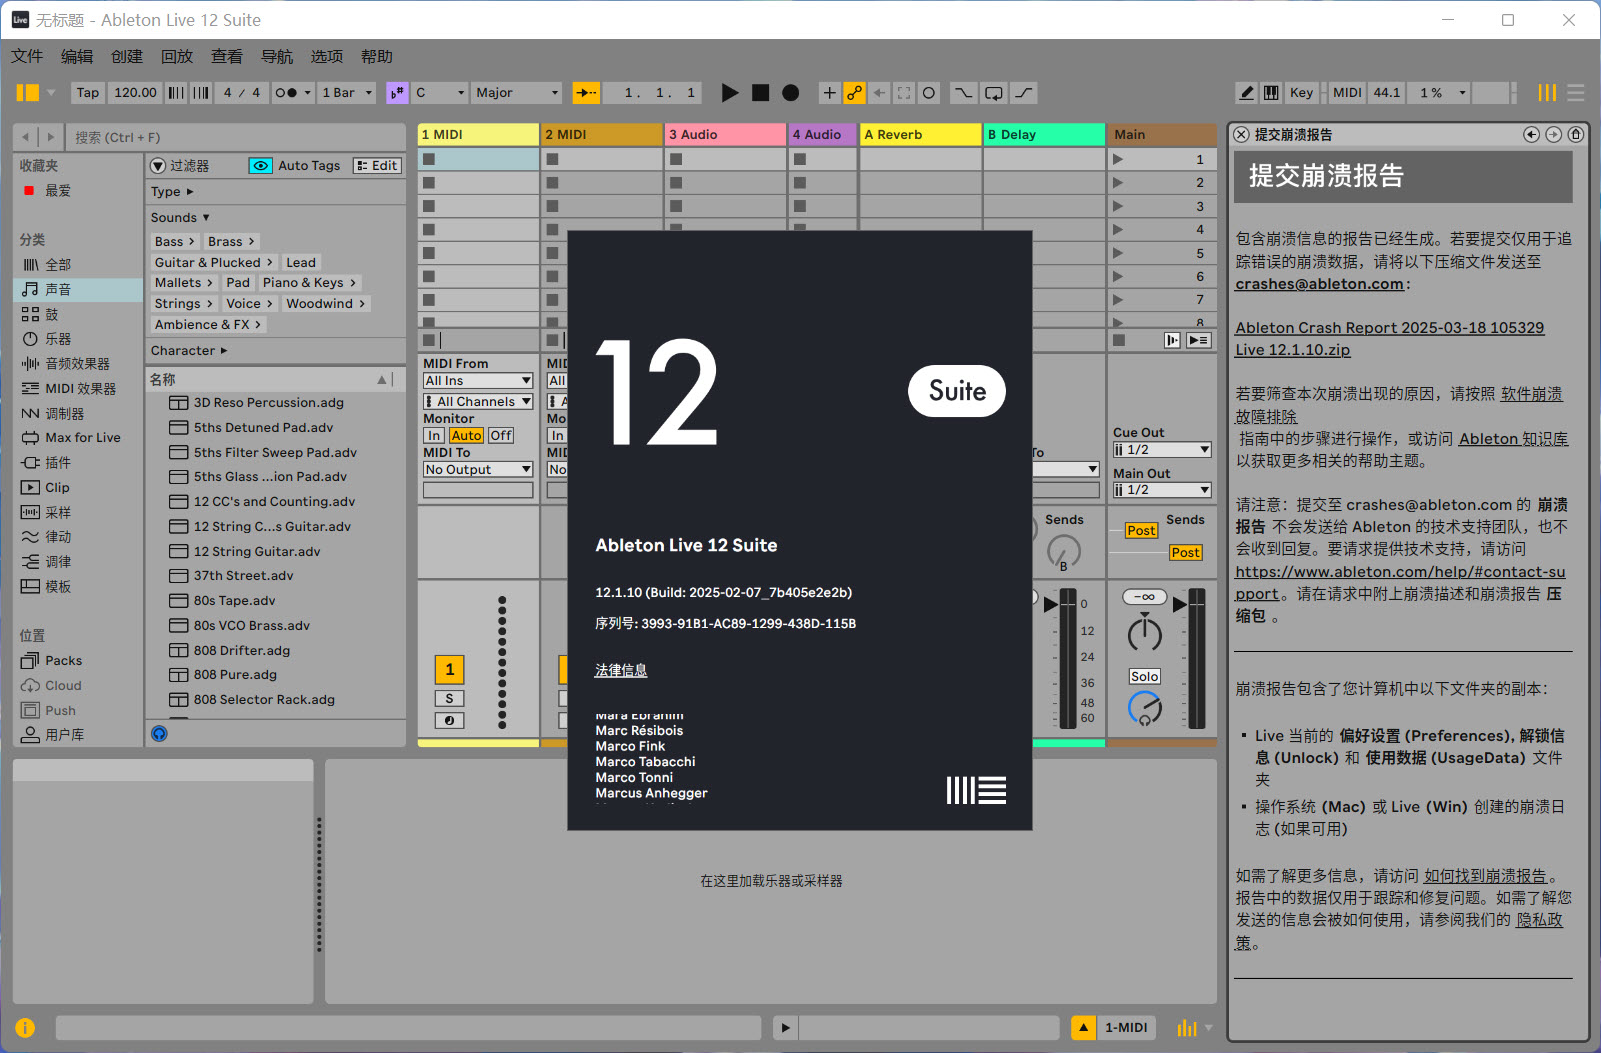Toggle the browser show/hide button
Screen dimensions: 1601x1053
28,93
